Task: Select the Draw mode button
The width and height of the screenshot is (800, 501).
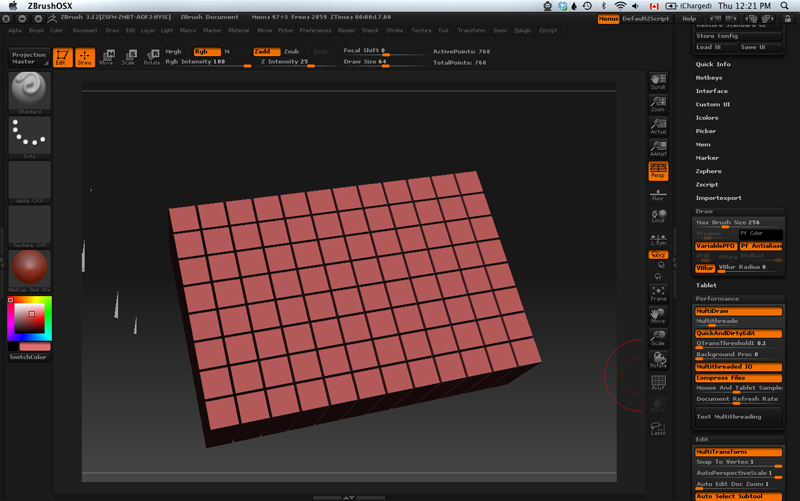Action: tap(84, 57)
